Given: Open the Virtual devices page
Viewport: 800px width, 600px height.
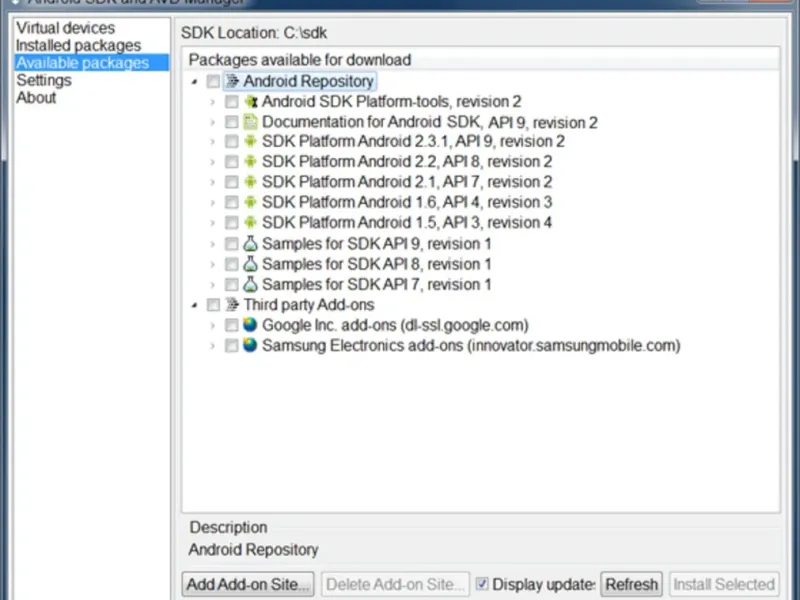Looking at the screenshot, I should (x=65, y=28).
